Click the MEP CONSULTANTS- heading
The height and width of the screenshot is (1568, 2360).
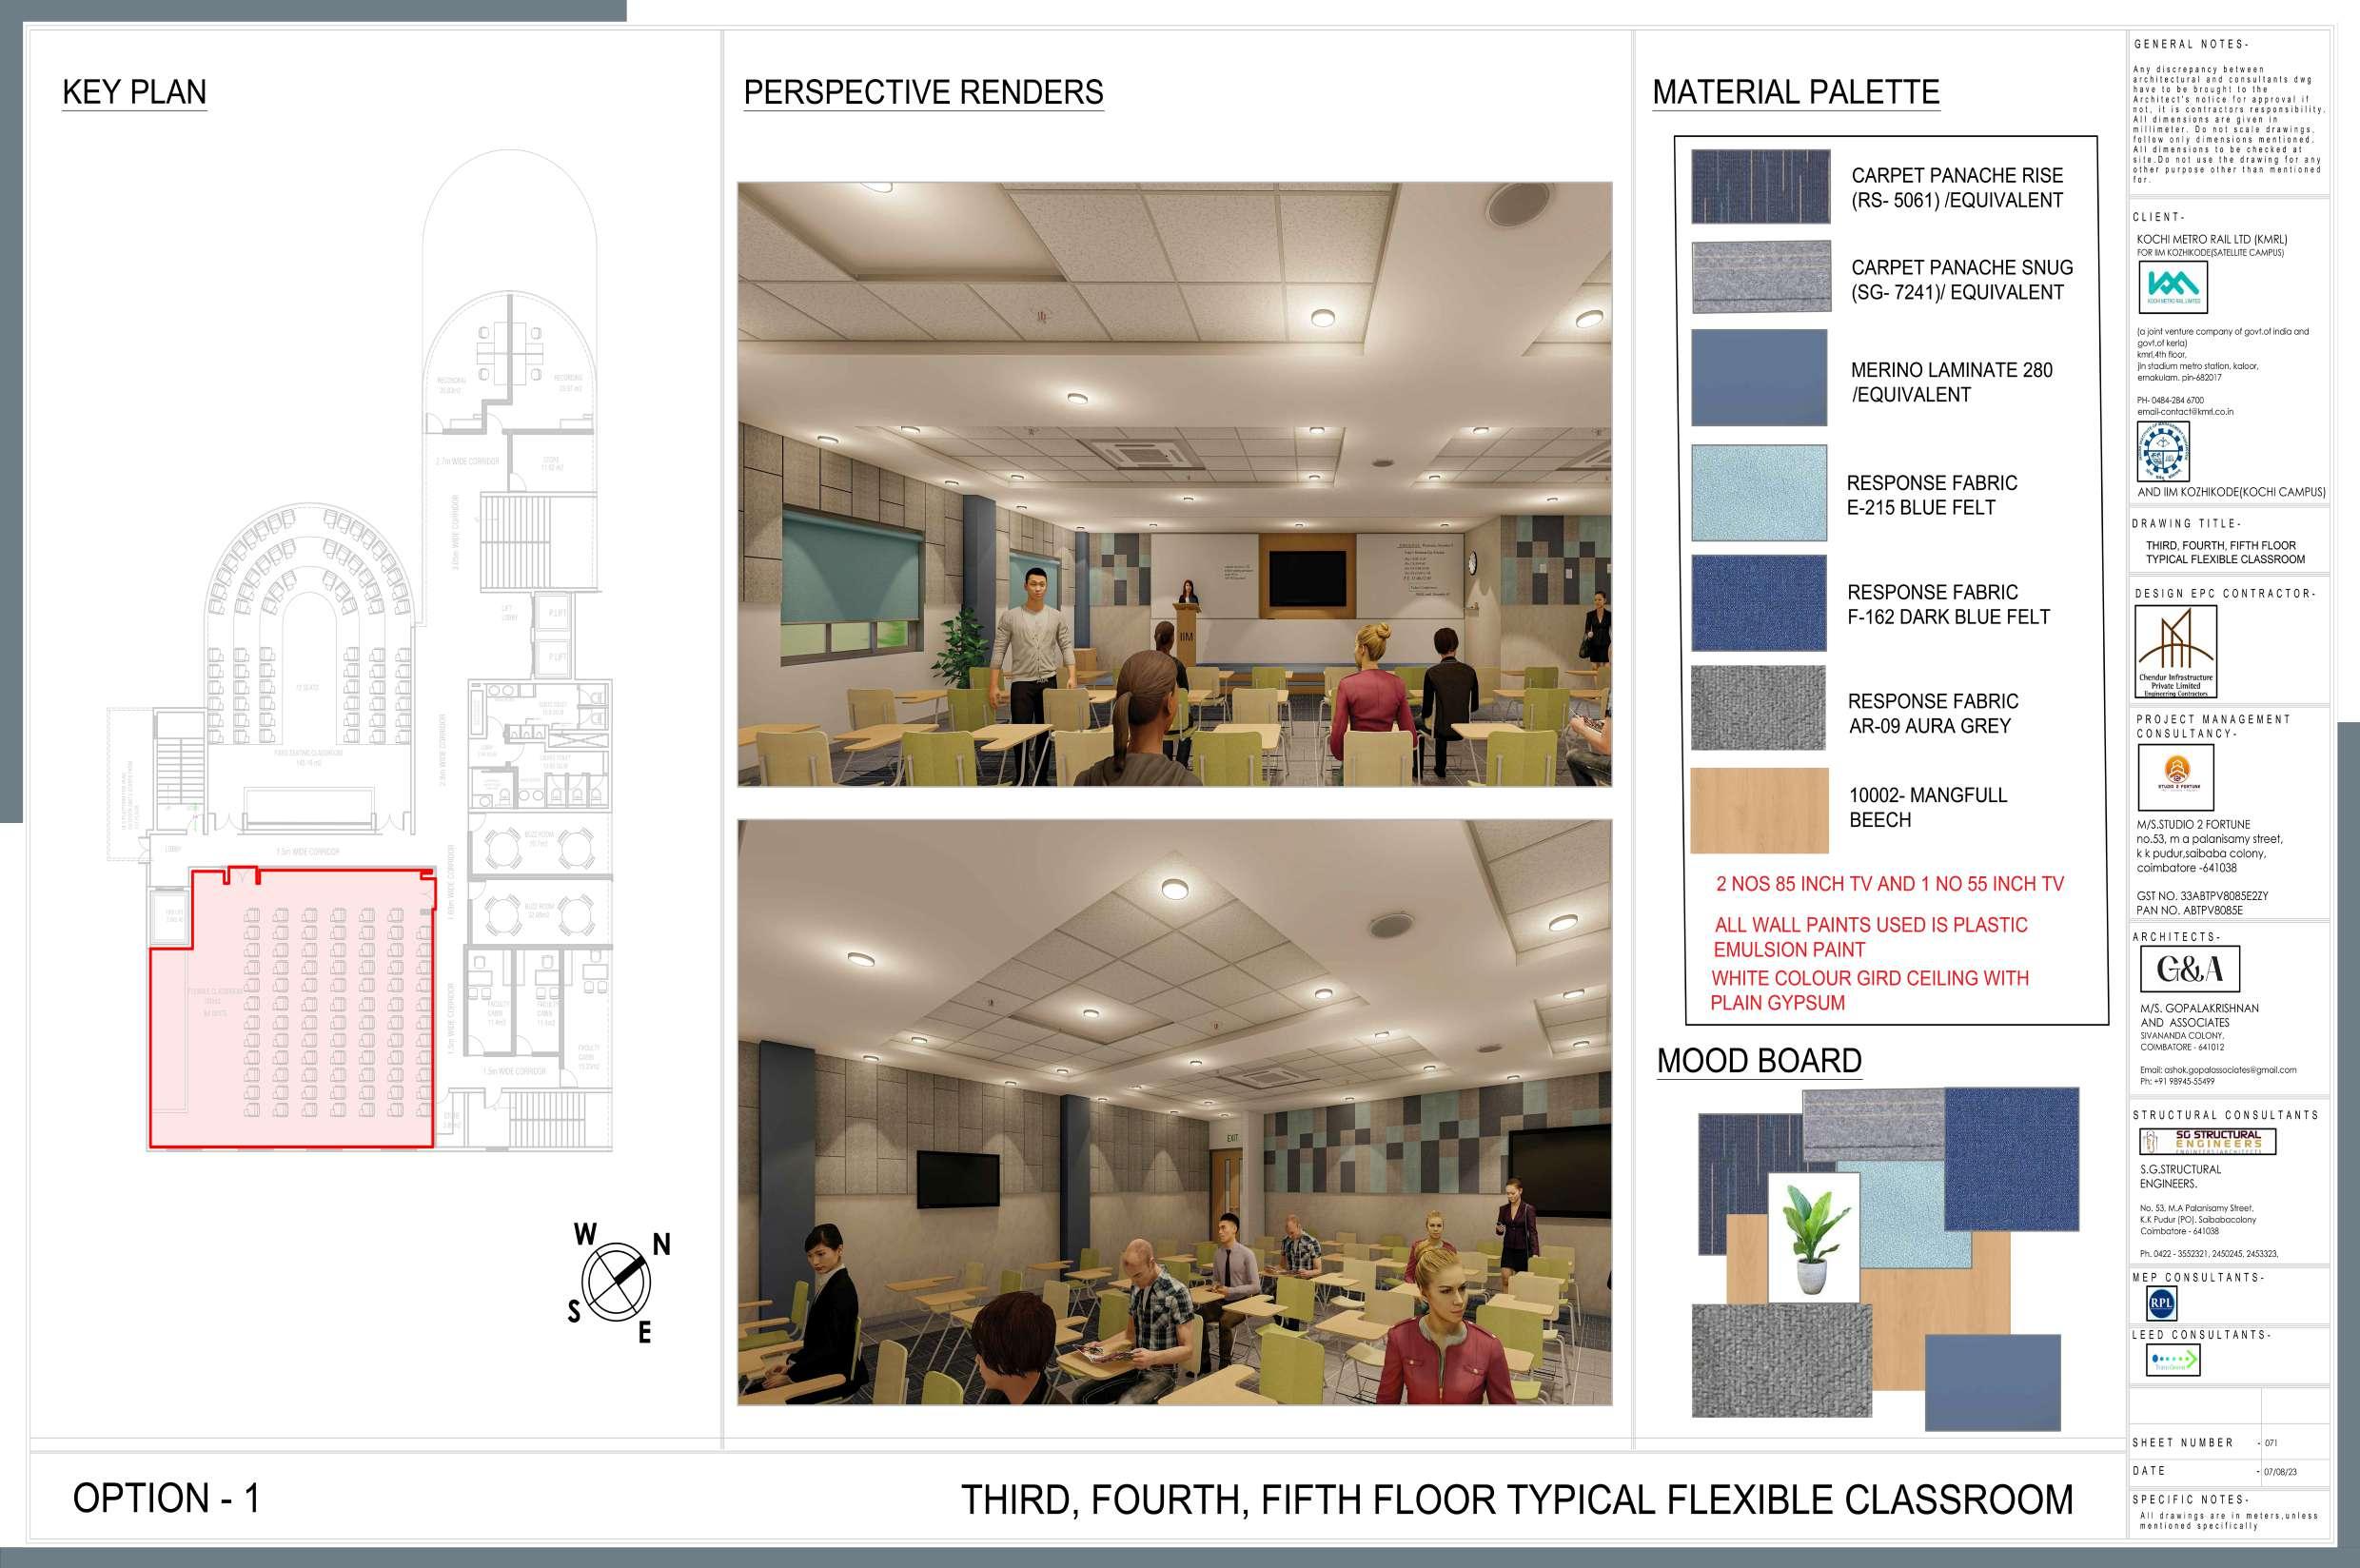[2198, 1277]
